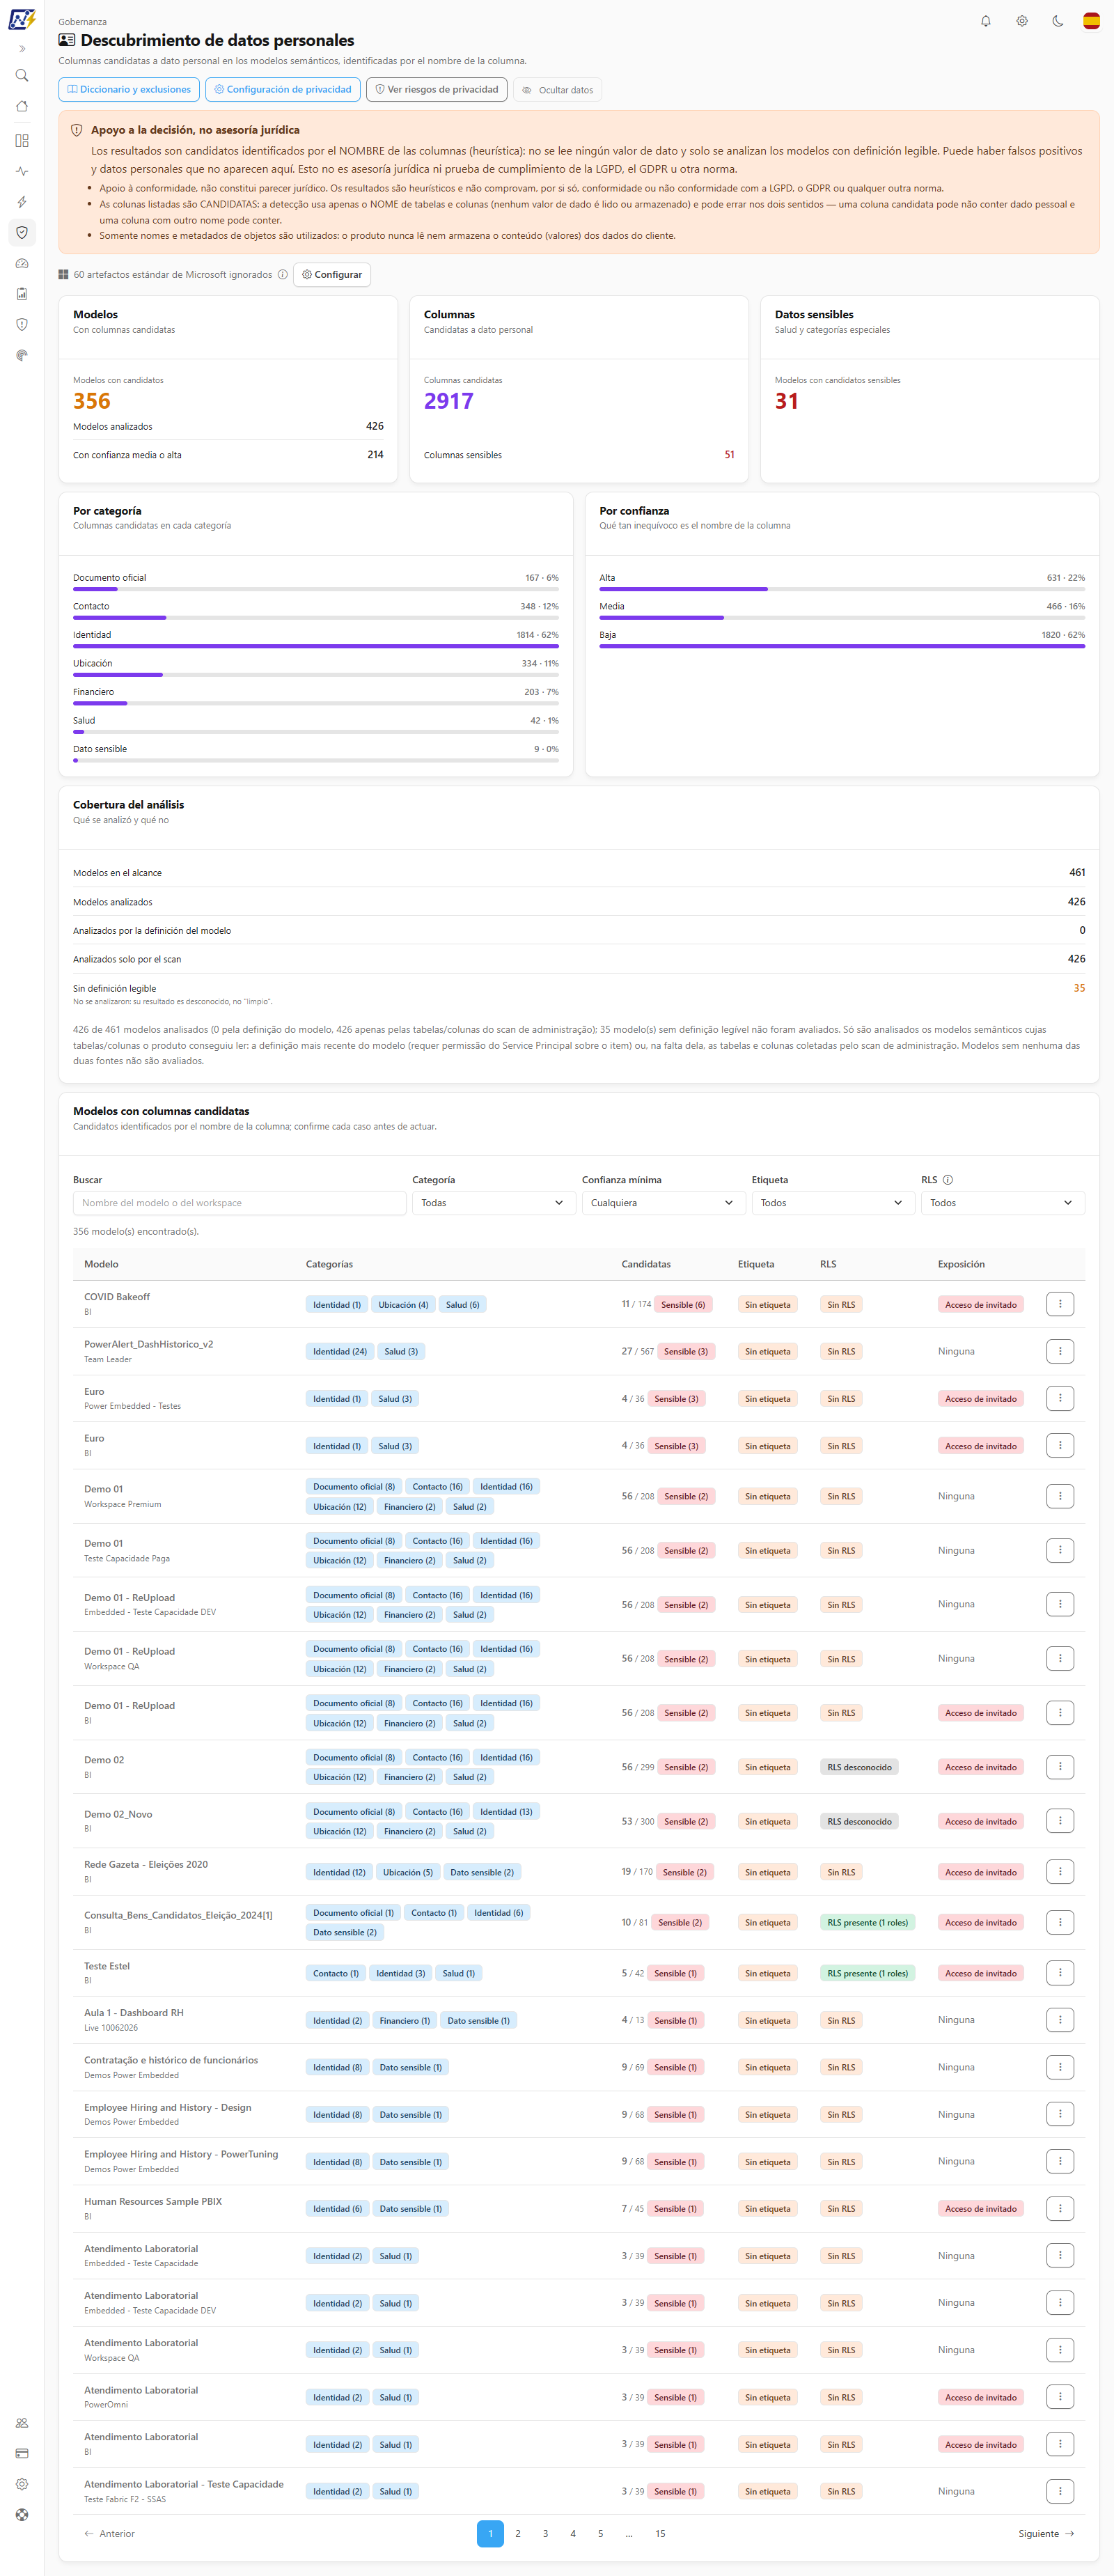Image resolution: width=1114 pixels, height=2576 pixels.
Task: Open the lightning bolt sidebar icon
Action: pos(22,202)
